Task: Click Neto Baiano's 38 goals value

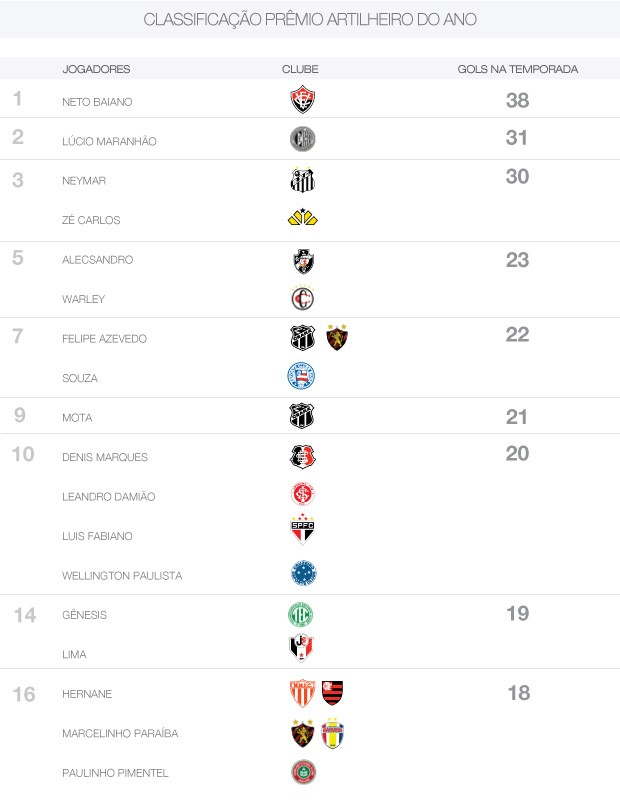Action: [x=517, y=100]
